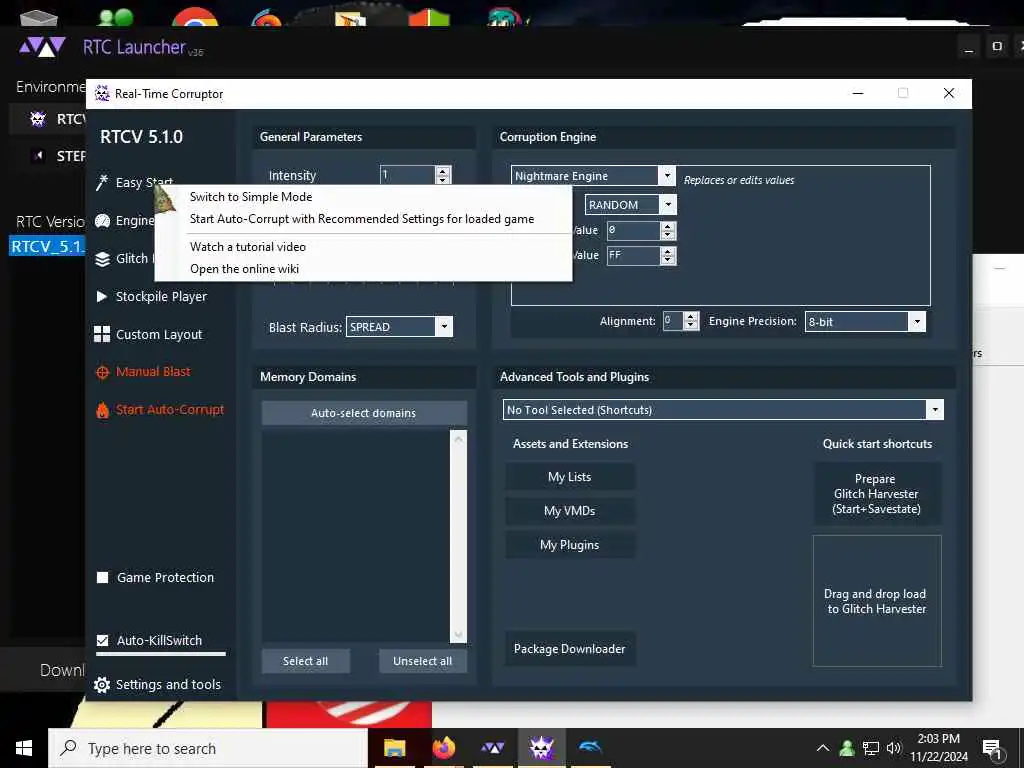The height and width of the screenshot is (768, 1024).
Task: Select RTCV_5.1 version in launcher list
Action: [x=47, y=246]
